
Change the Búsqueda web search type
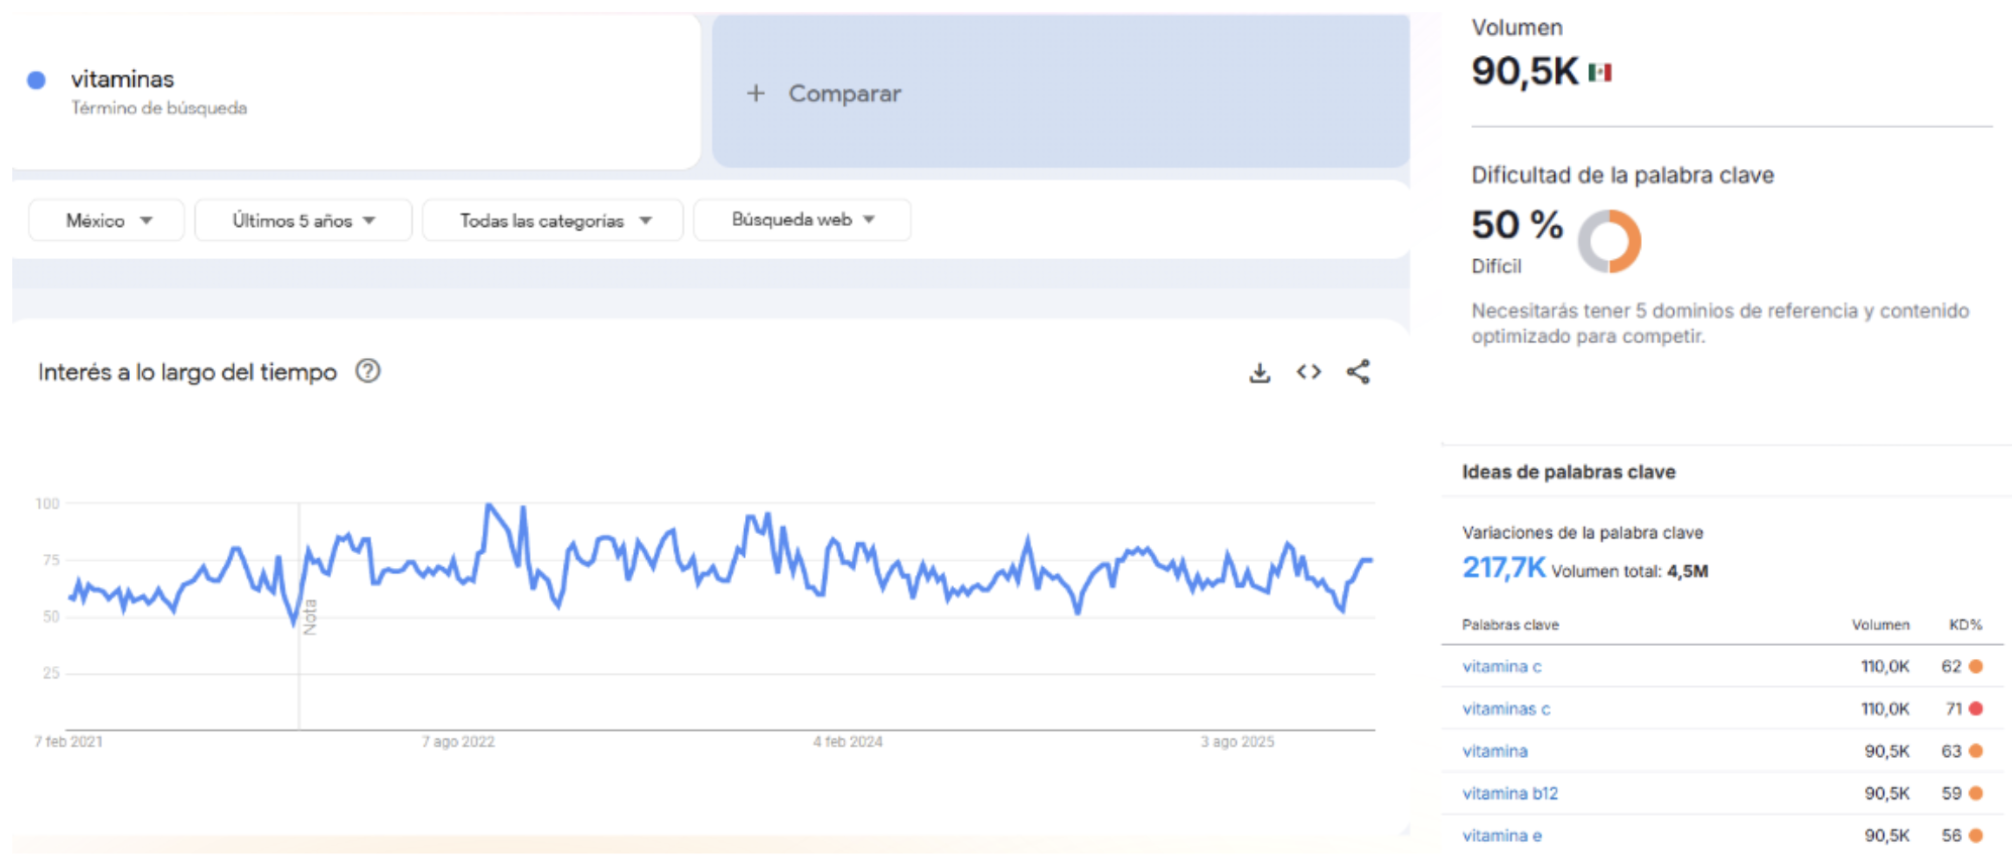point(802,220)
